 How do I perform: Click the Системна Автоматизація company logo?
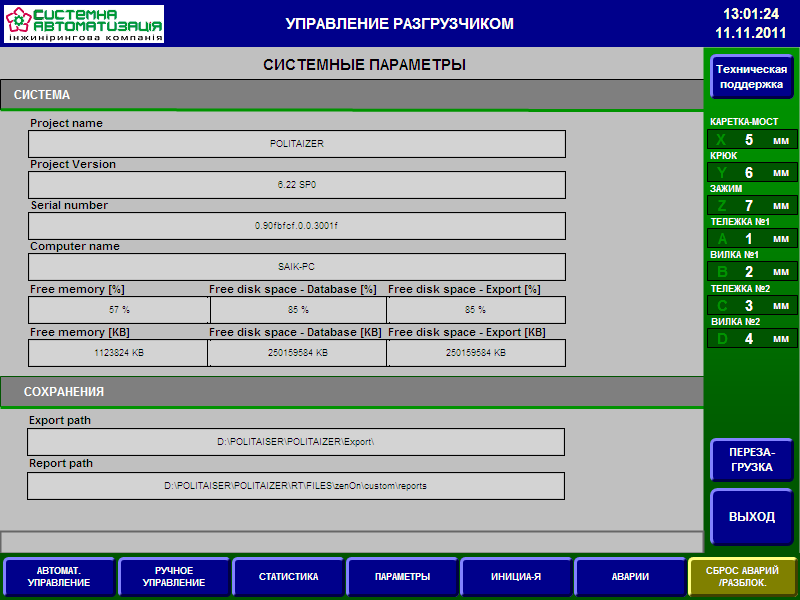pos(84,24)
